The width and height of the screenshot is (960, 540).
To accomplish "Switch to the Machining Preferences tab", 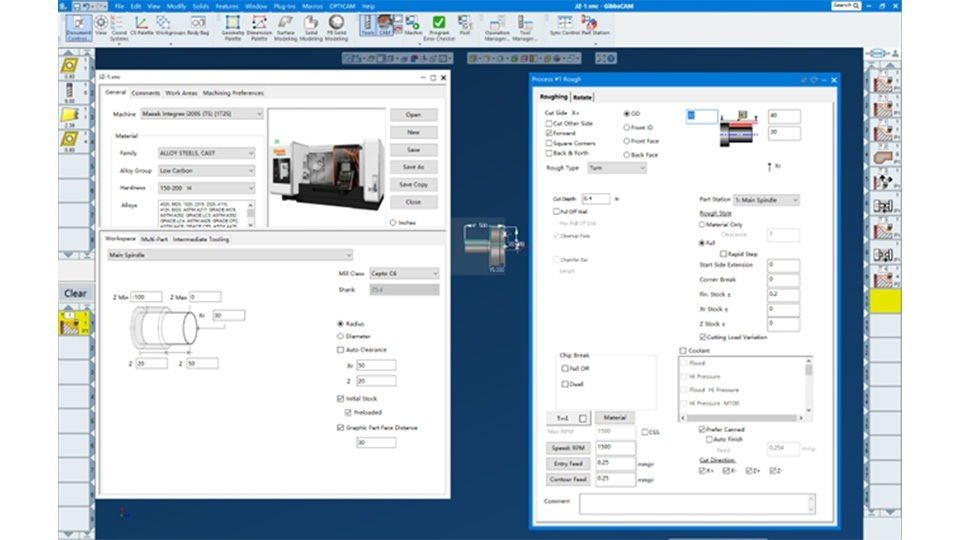I will click(x=233, y=93).
